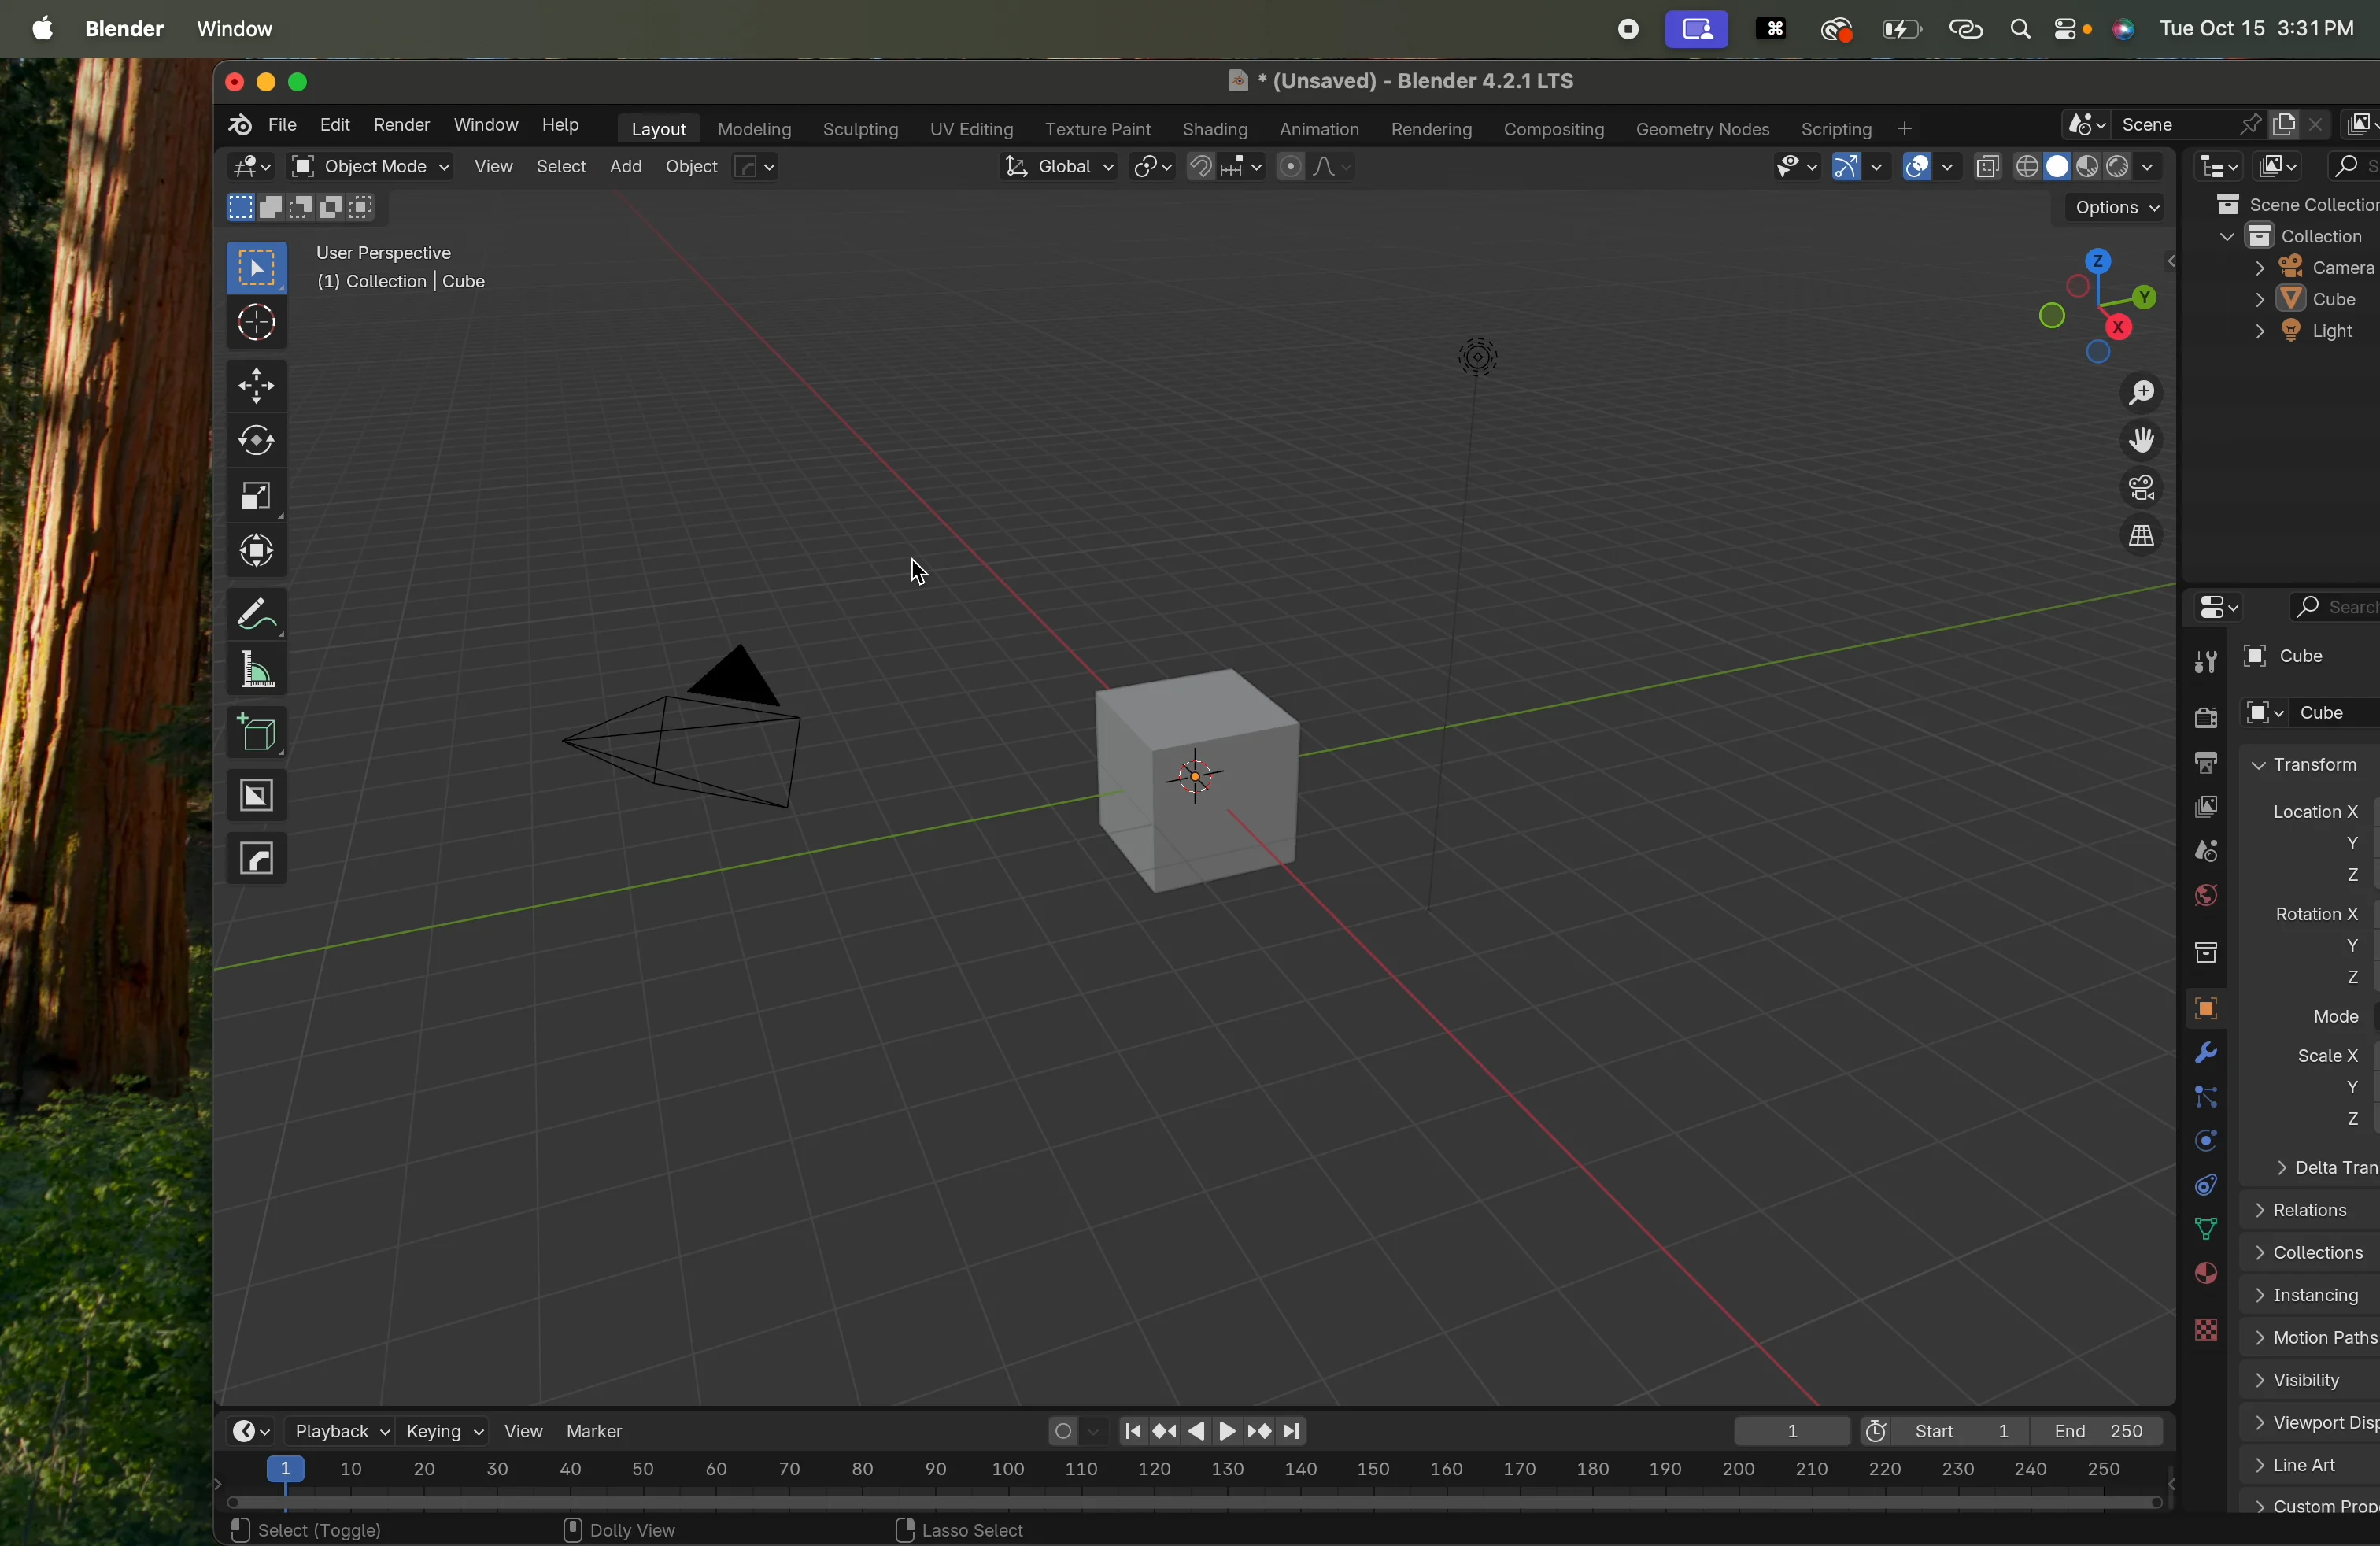Disable snapping with the magnet toggle
Viewport: 2380px width, 1546px height.
point(1201,167)
